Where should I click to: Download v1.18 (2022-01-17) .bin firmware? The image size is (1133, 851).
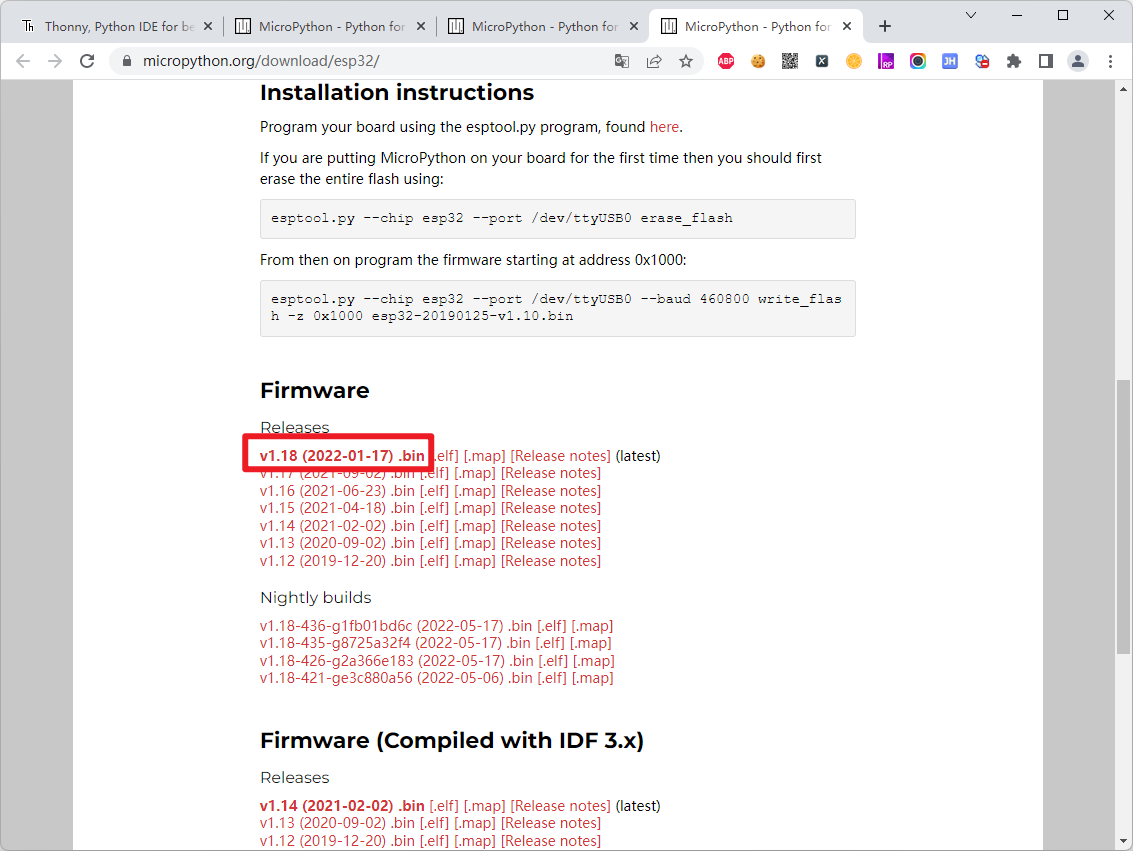coord(342,456)
